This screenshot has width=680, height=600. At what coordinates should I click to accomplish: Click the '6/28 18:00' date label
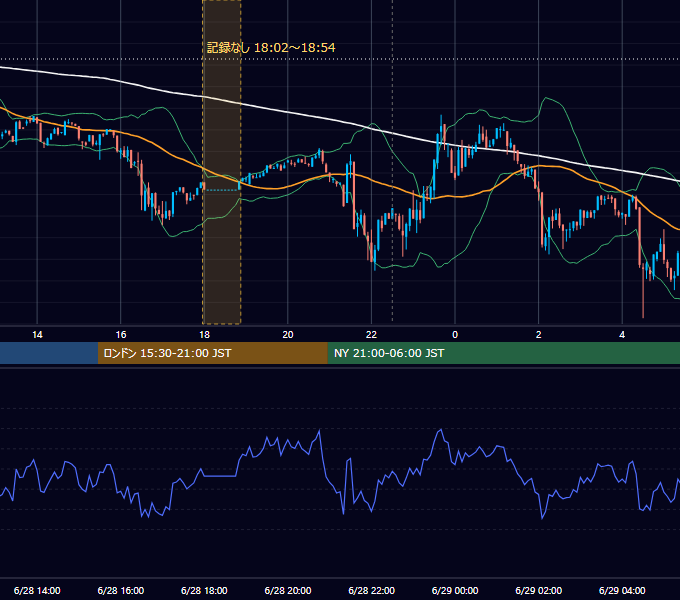point(204,590)
